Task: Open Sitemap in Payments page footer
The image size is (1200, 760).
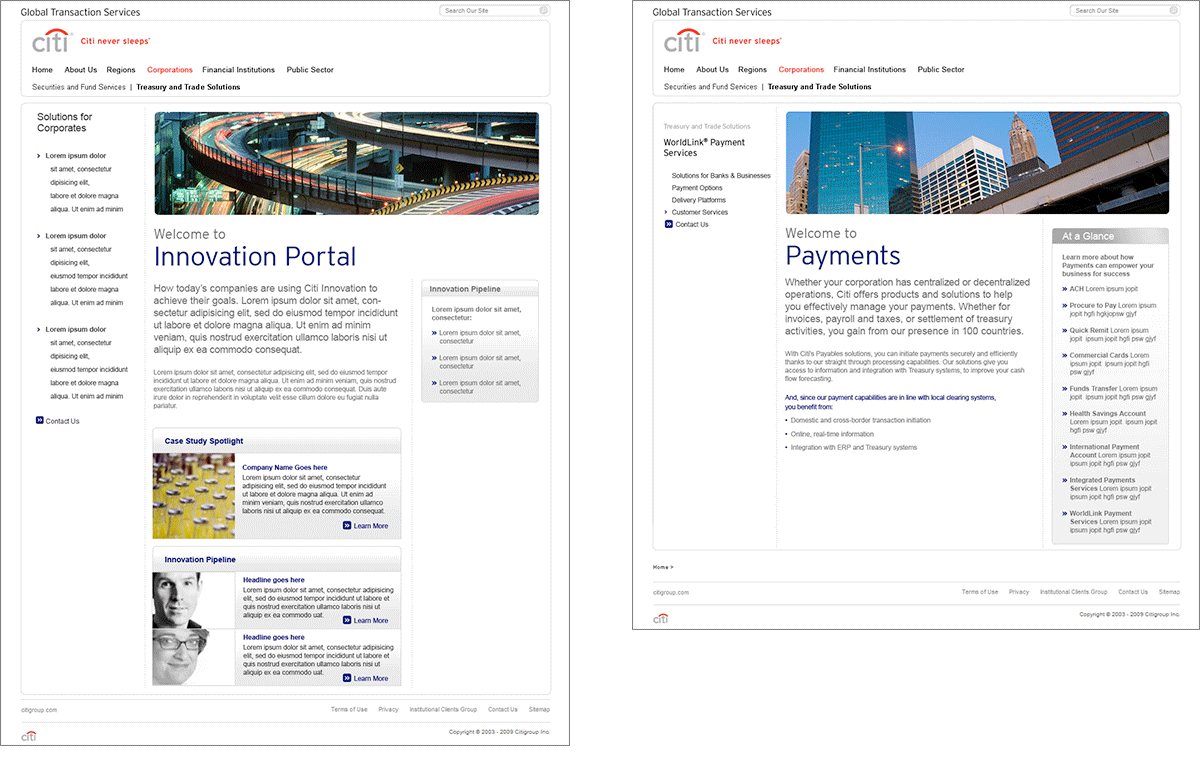Action: pos(1169,592)
